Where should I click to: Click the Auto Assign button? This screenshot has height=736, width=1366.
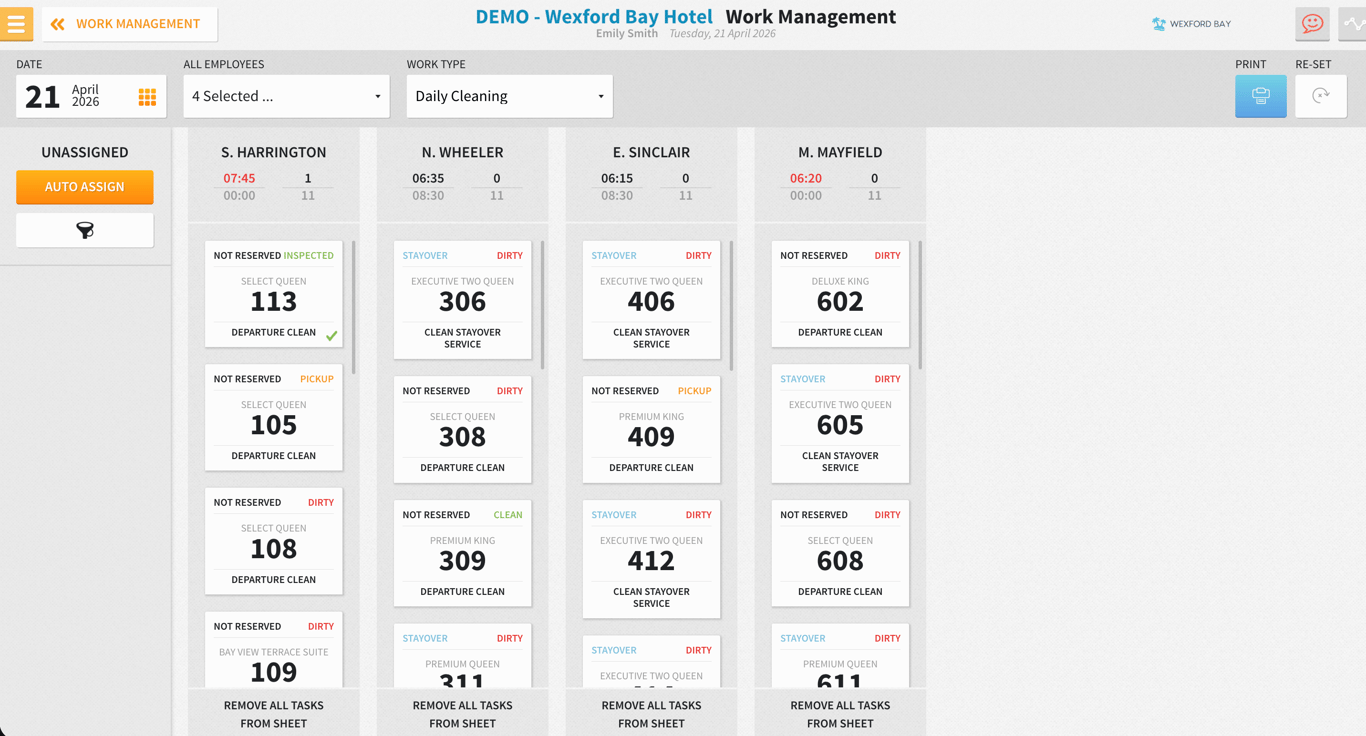pos(85,187)
